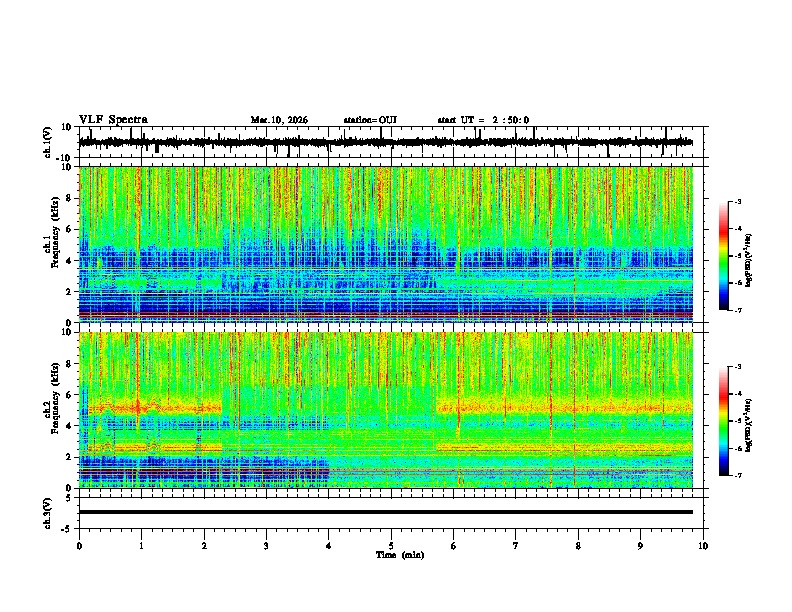Click time axis tick label "10"
The image size is (792, 612).
(x=703, y=546)
